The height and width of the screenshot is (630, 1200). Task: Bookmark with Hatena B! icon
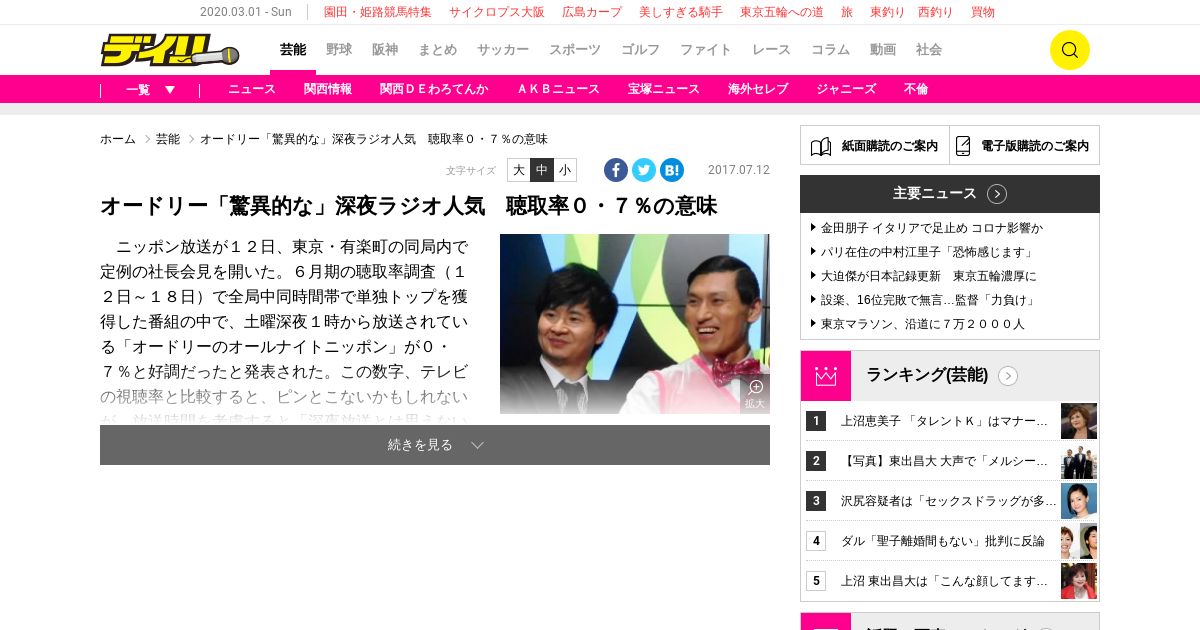(x=672, y=170)
